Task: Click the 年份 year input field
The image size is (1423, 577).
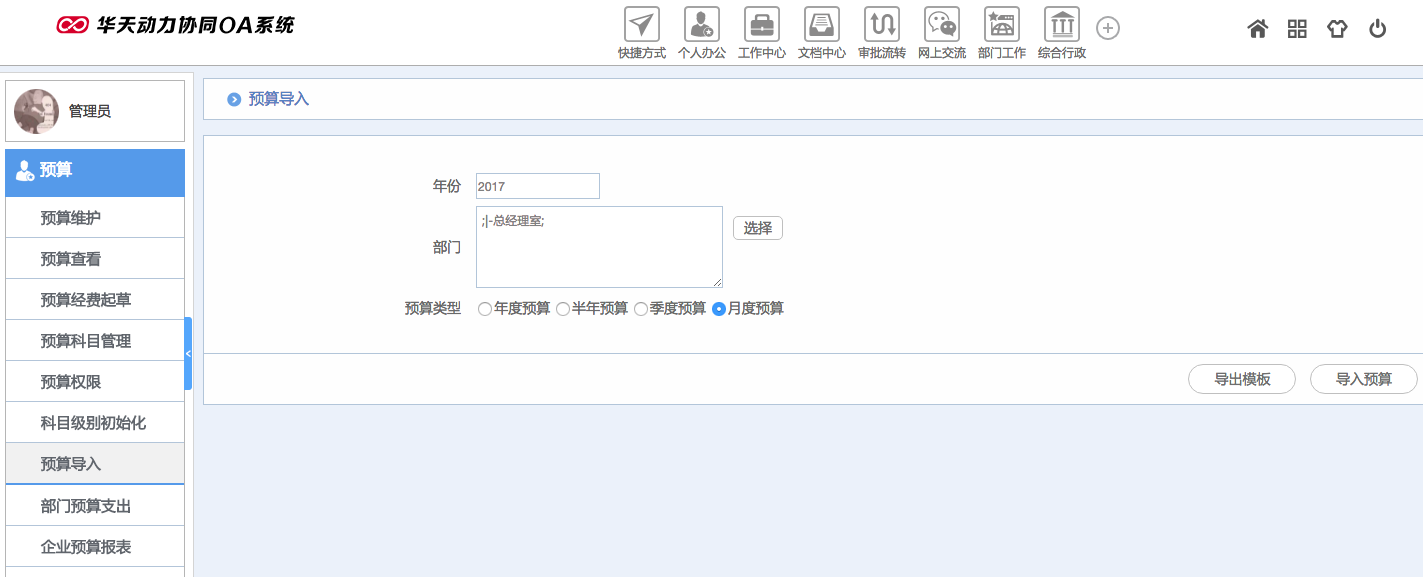Action: click(538, 186)
